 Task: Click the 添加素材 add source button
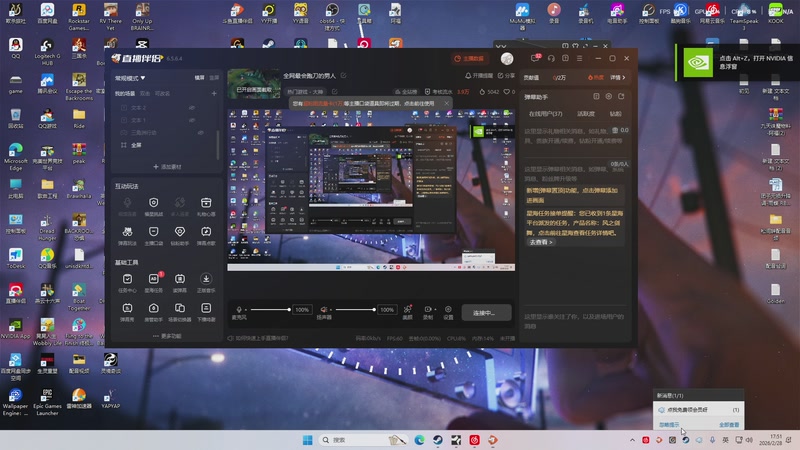[167, 166]
